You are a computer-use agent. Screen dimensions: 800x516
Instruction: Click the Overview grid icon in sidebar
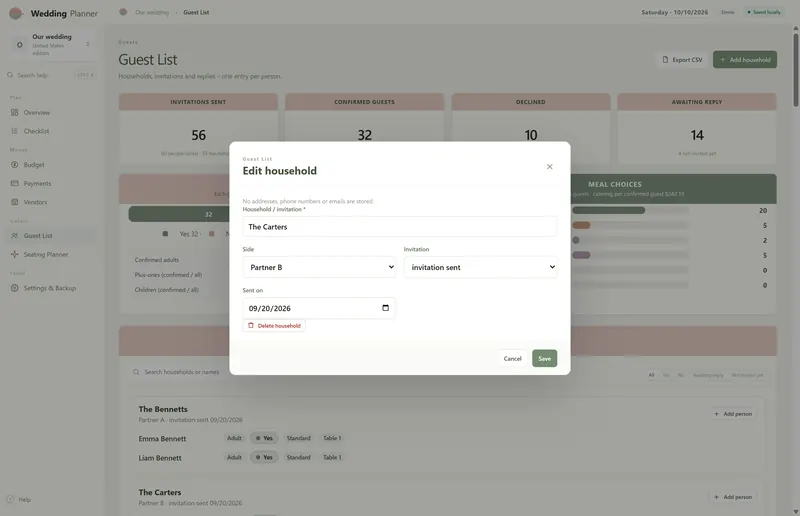(14, 112)
